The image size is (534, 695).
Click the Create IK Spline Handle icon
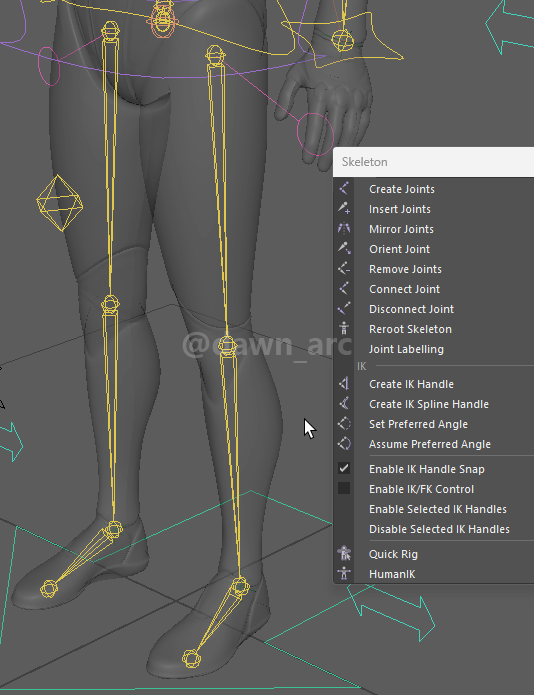pos(344,403)
